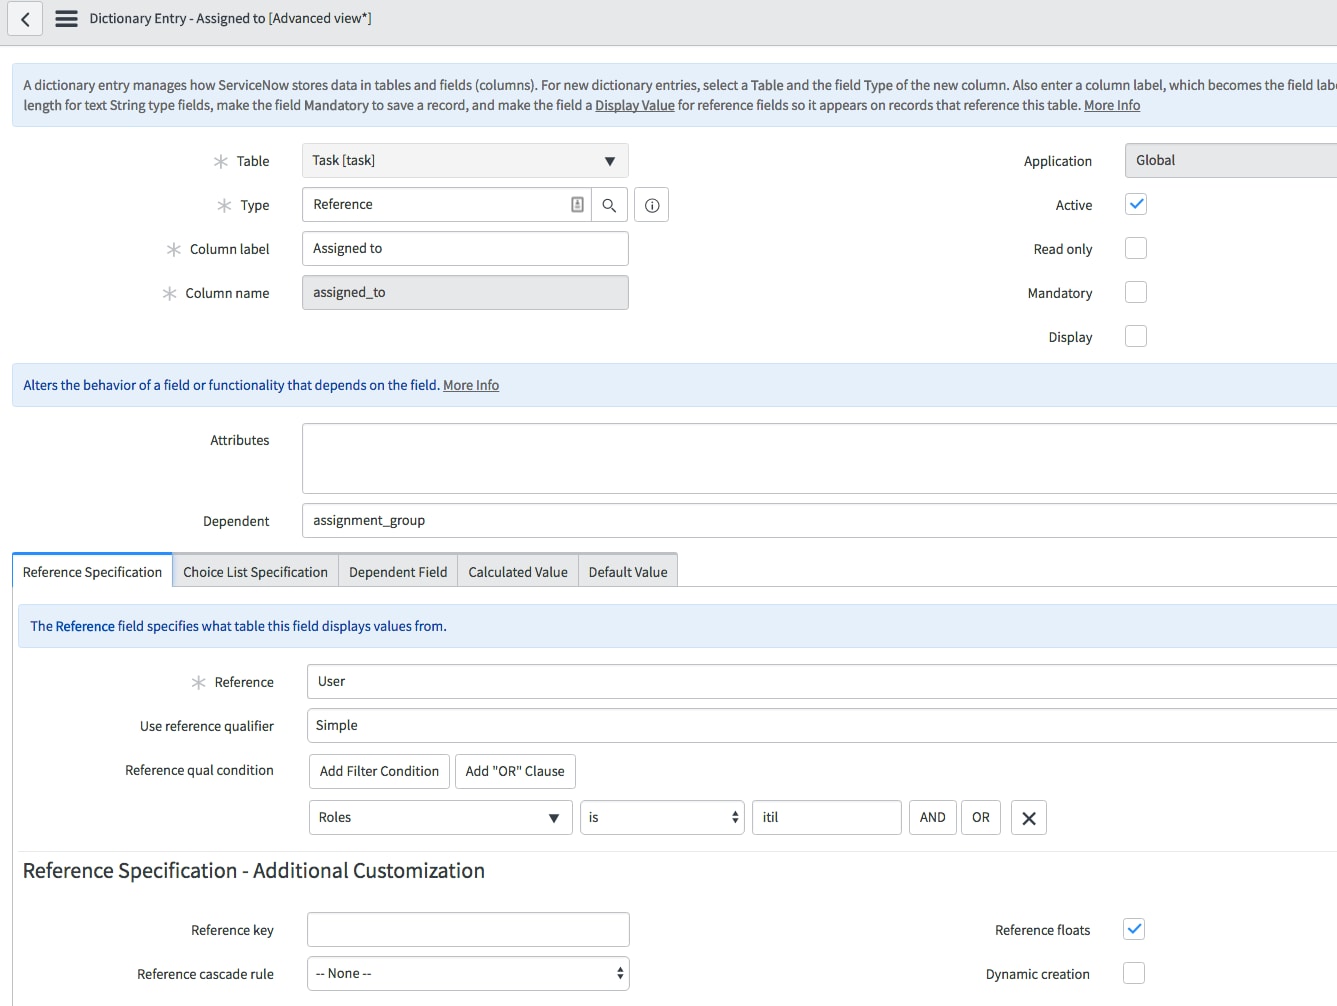Click the back arrow icon
1337x1006 pixels.
(25, 19)
